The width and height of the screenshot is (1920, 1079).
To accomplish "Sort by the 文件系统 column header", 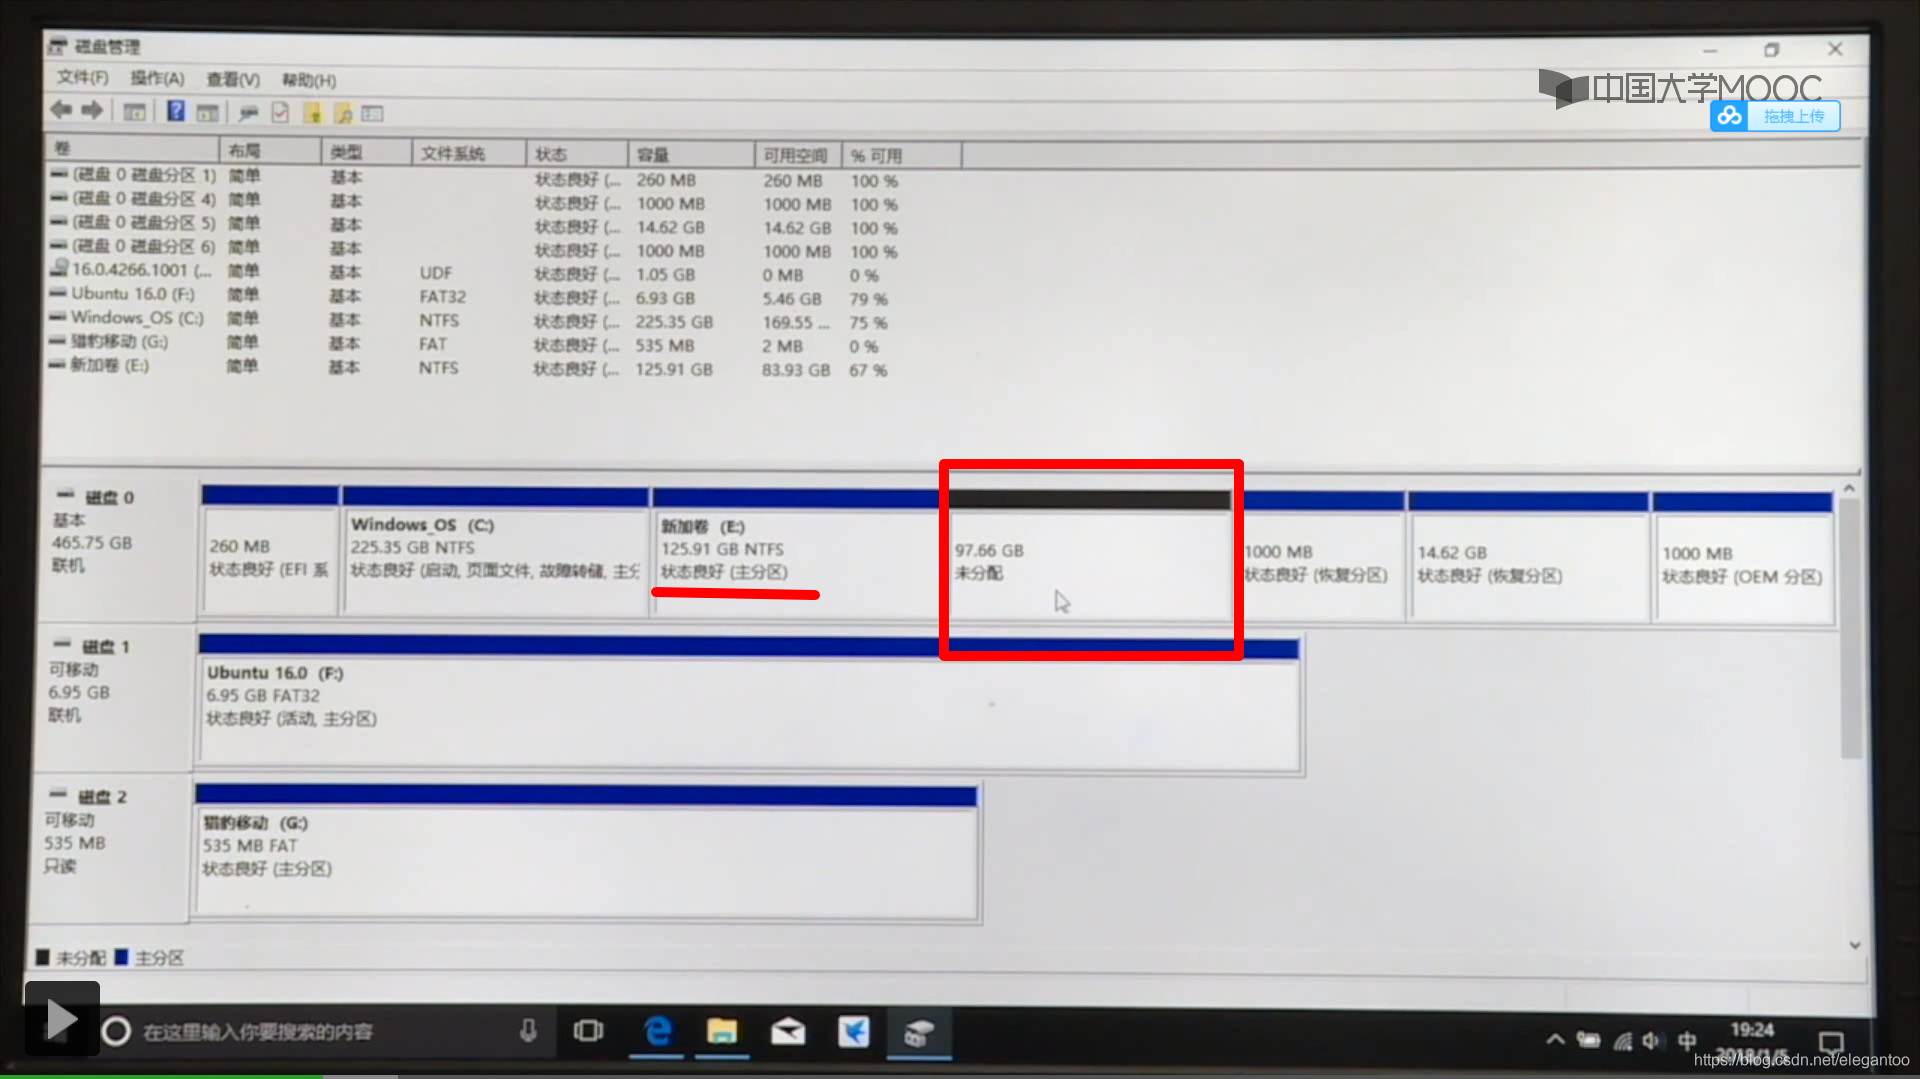I will point(469,153).
